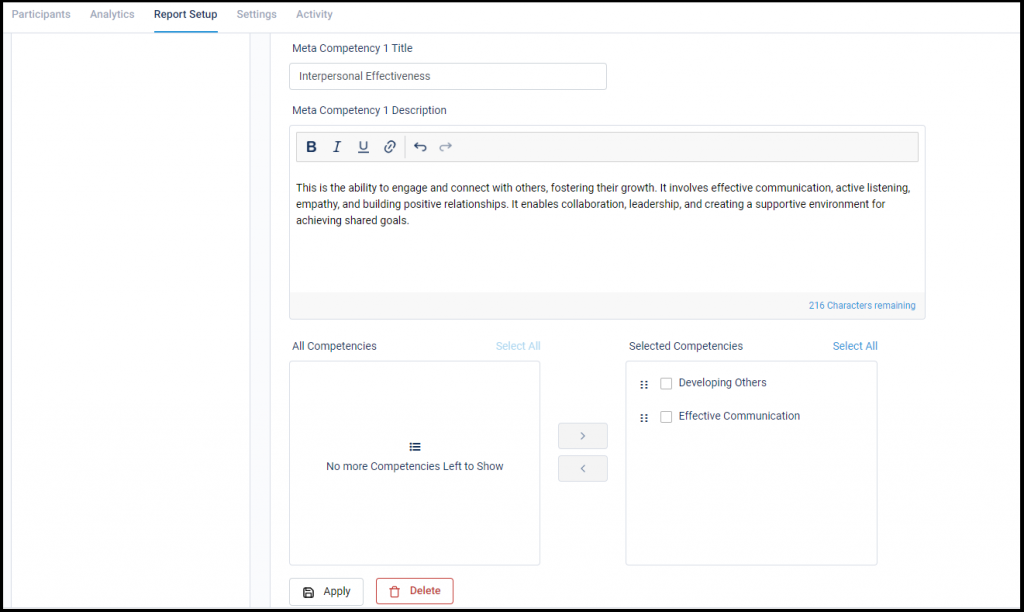Select All in the Selected Competencies panel
This screenshot has height=612, width=1024.
[855, 345]
